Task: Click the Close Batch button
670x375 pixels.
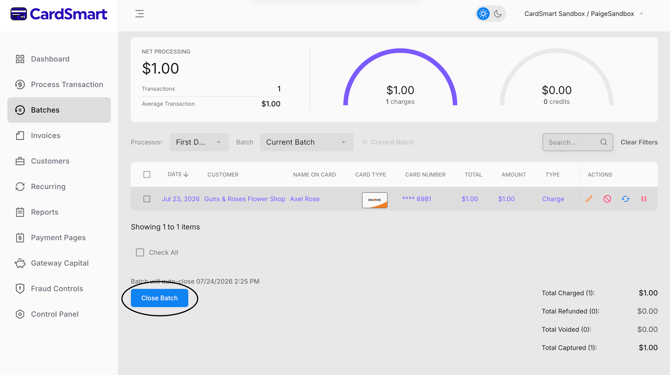Action: [x=159, y=298]
